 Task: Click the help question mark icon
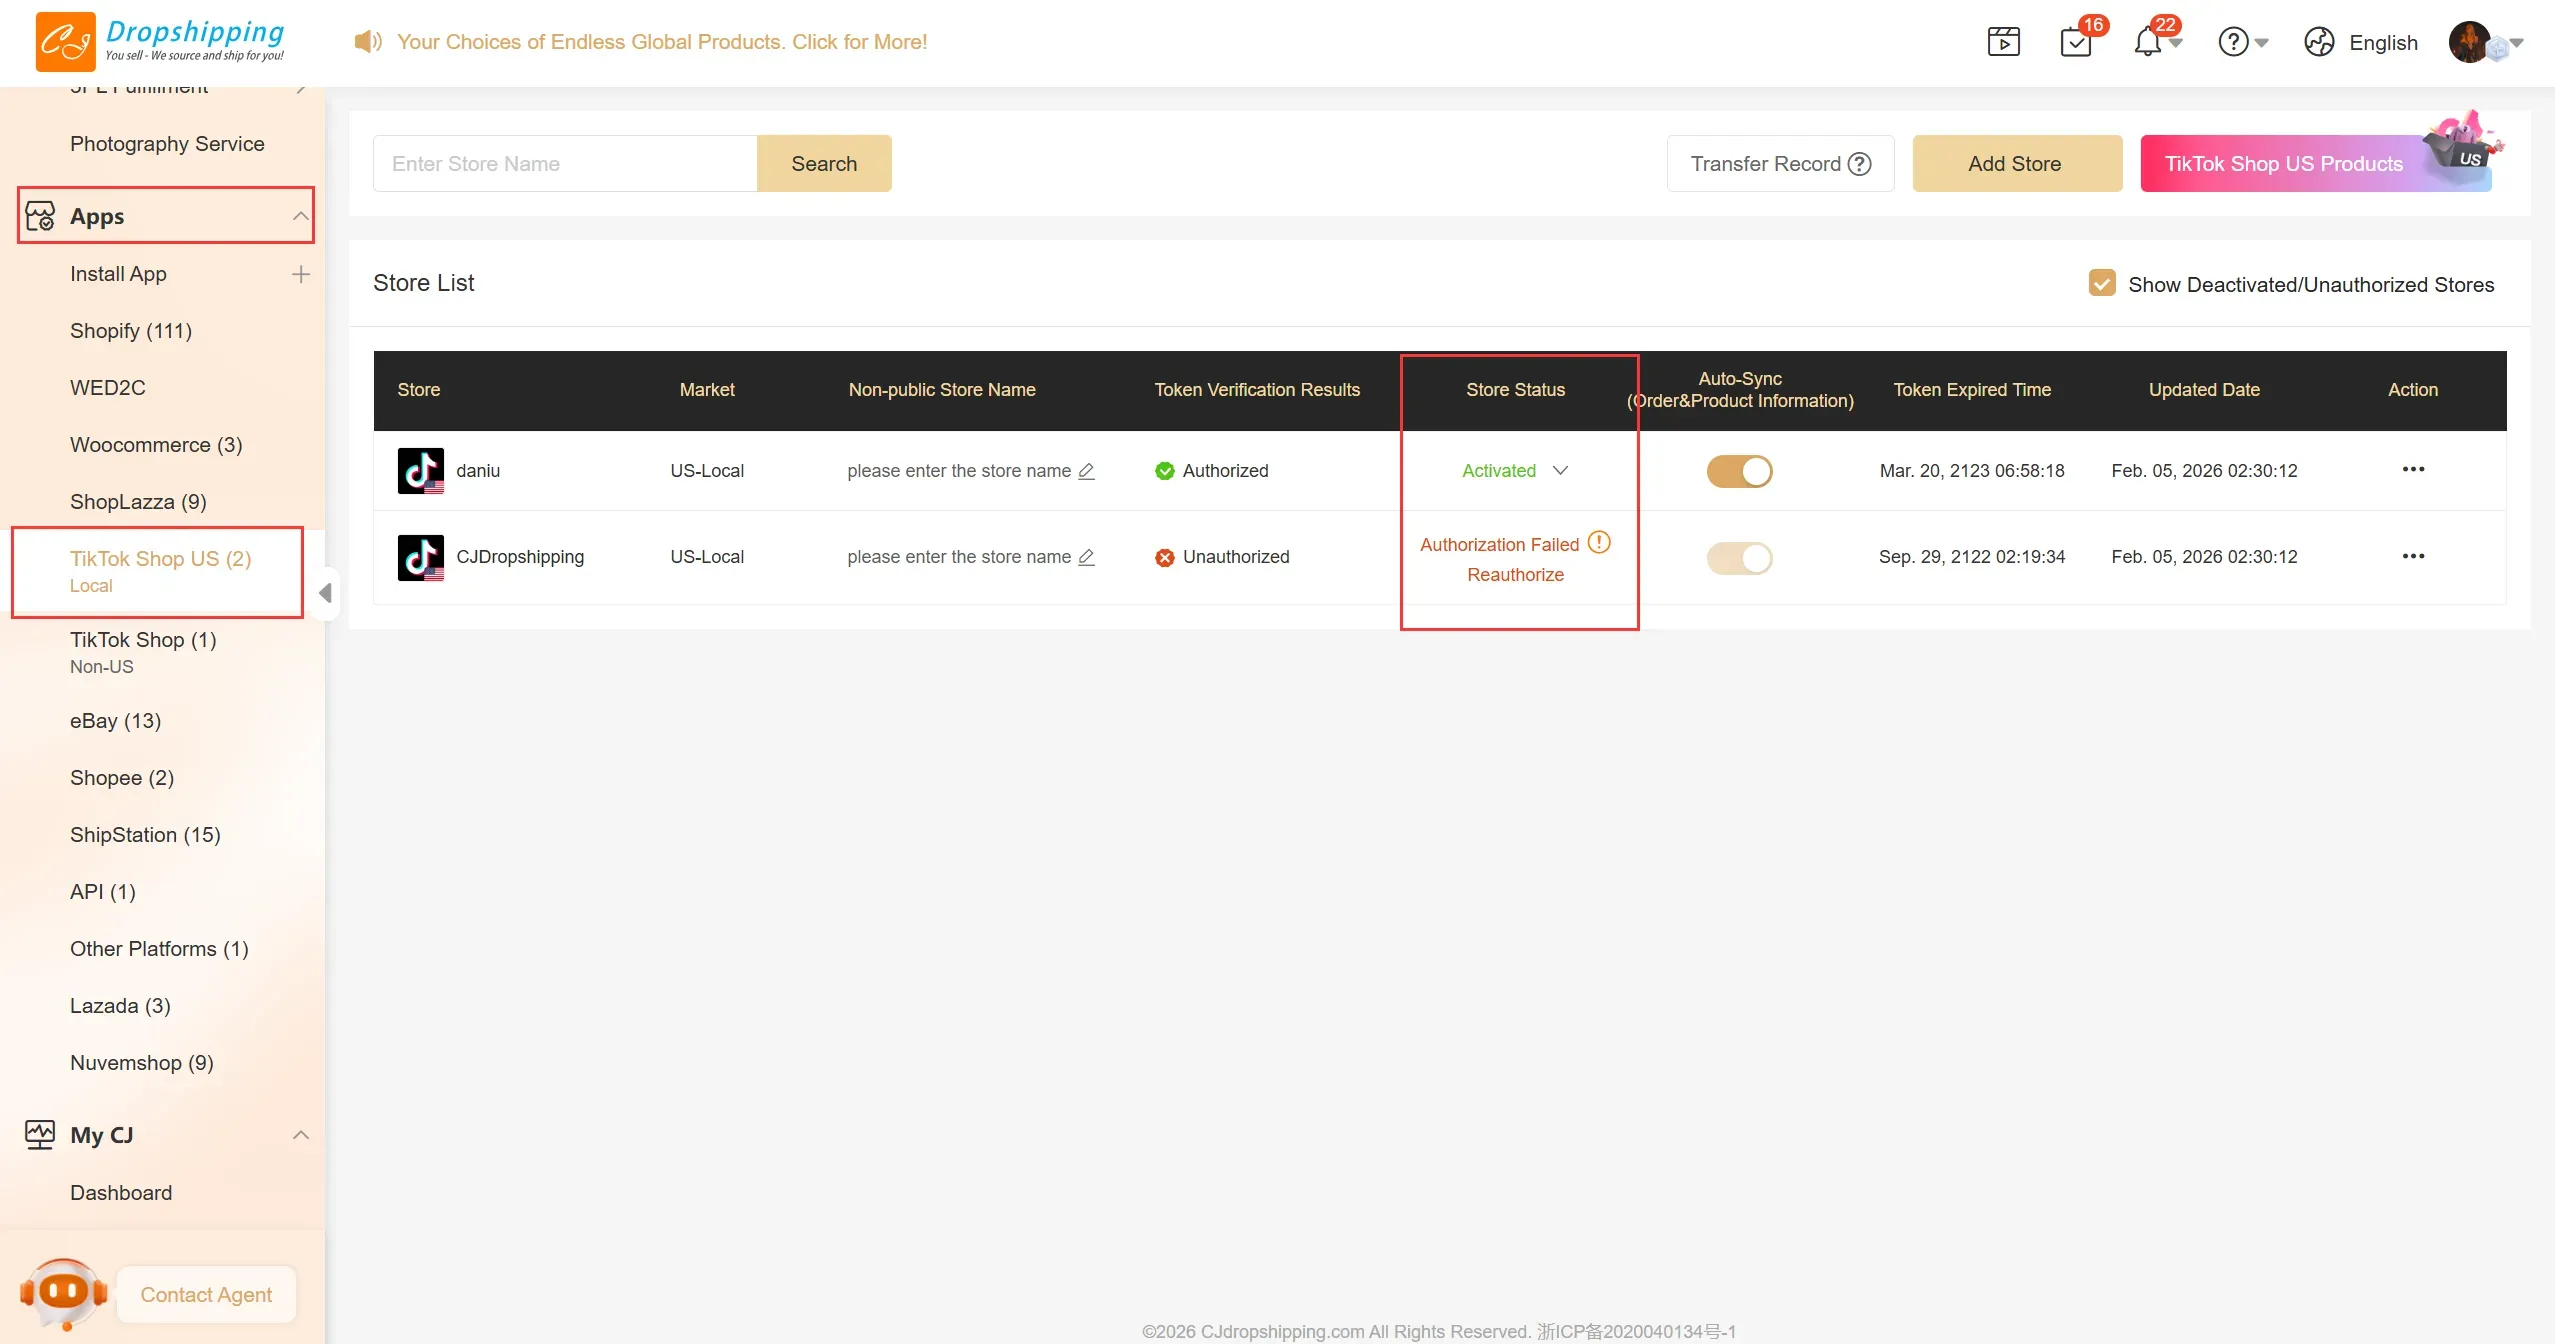[x=2233, y=42]
